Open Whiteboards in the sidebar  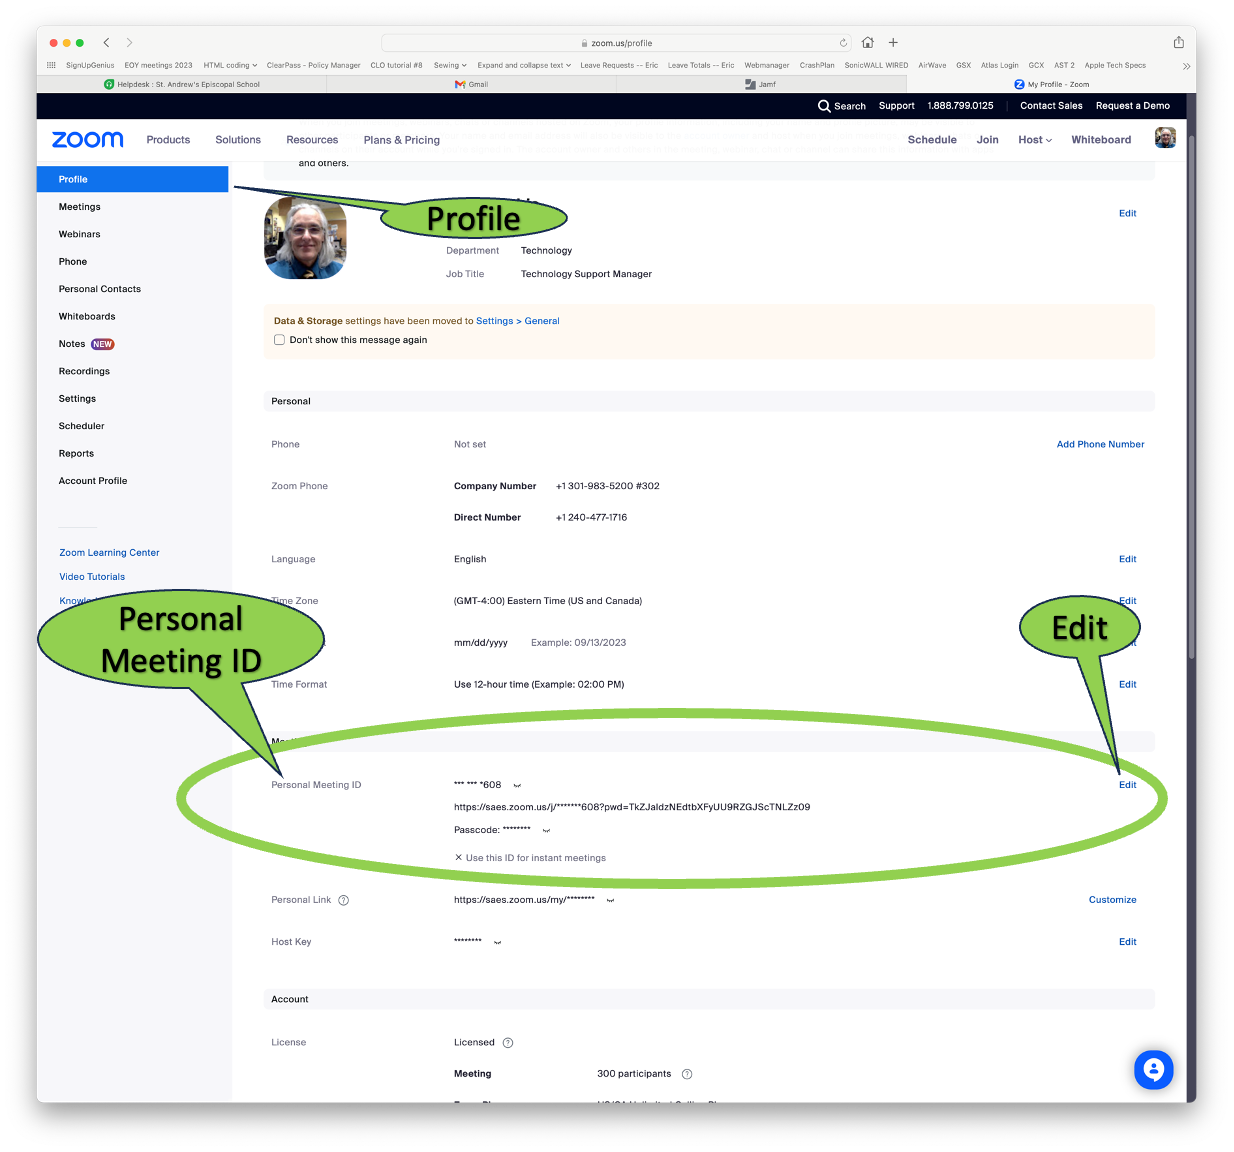[x=87, y=317]
